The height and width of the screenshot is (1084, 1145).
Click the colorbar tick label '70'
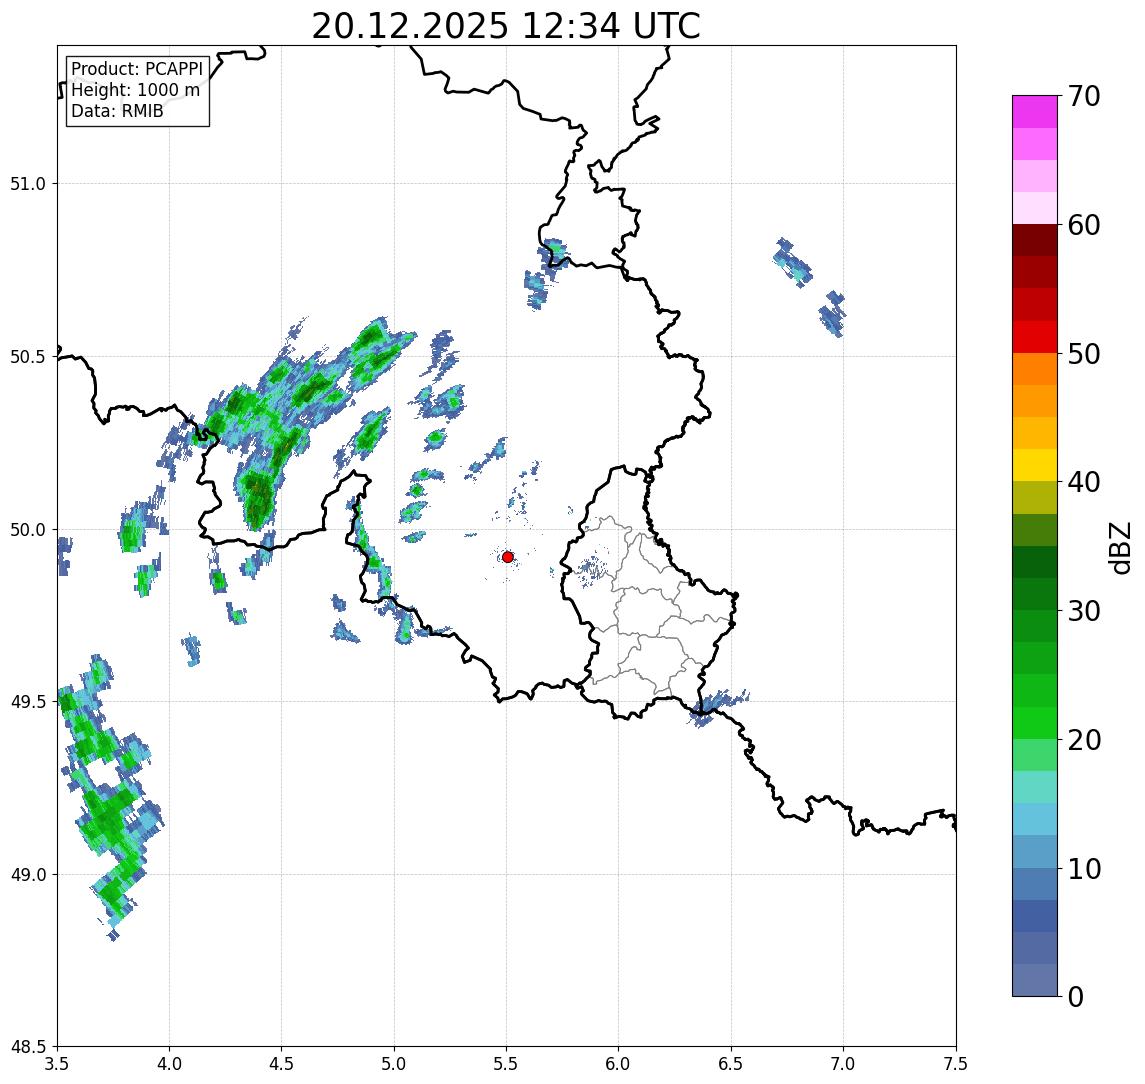(x=1084, y=96)
